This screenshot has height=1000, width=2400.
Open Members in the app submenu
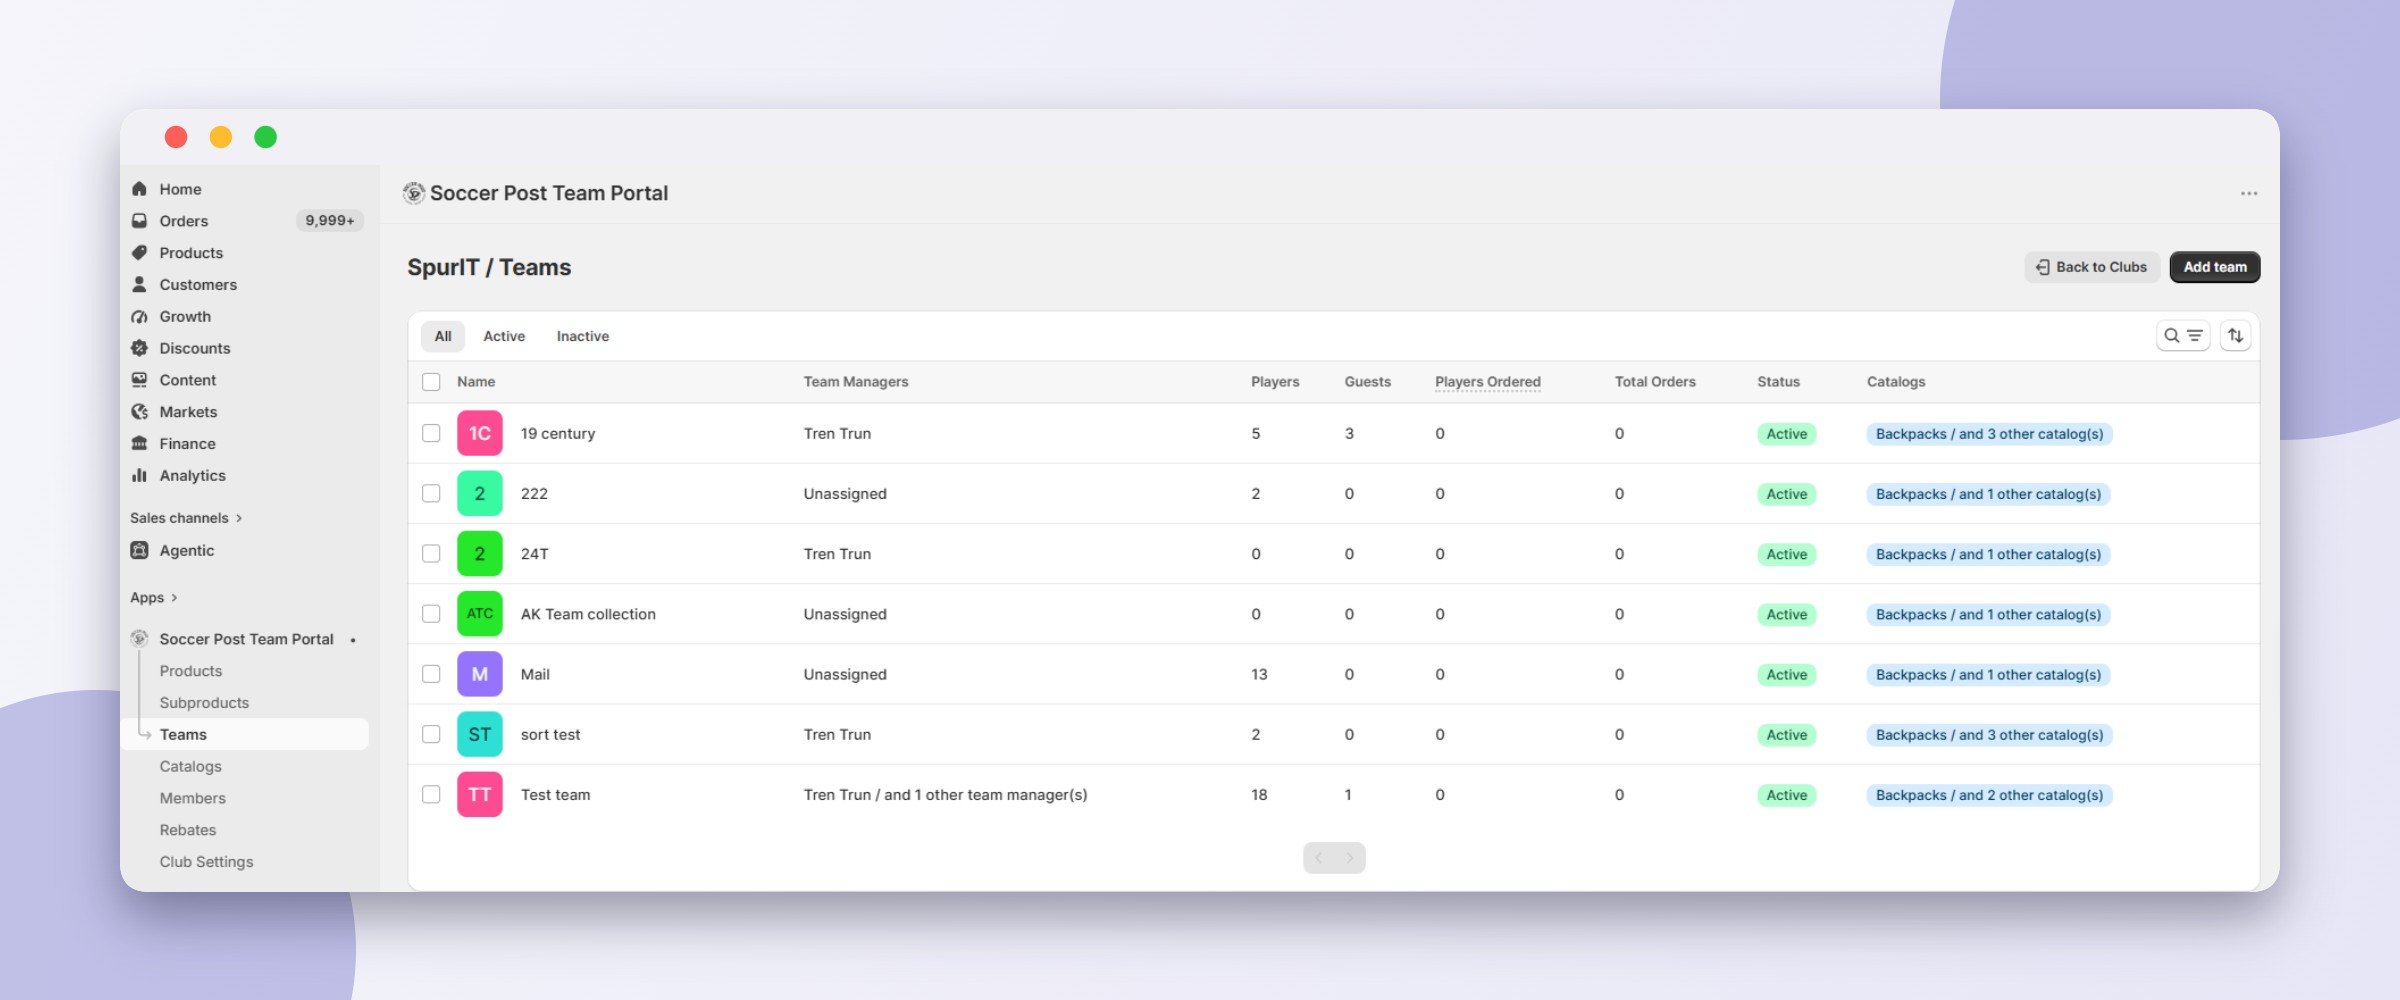point(193,798)
